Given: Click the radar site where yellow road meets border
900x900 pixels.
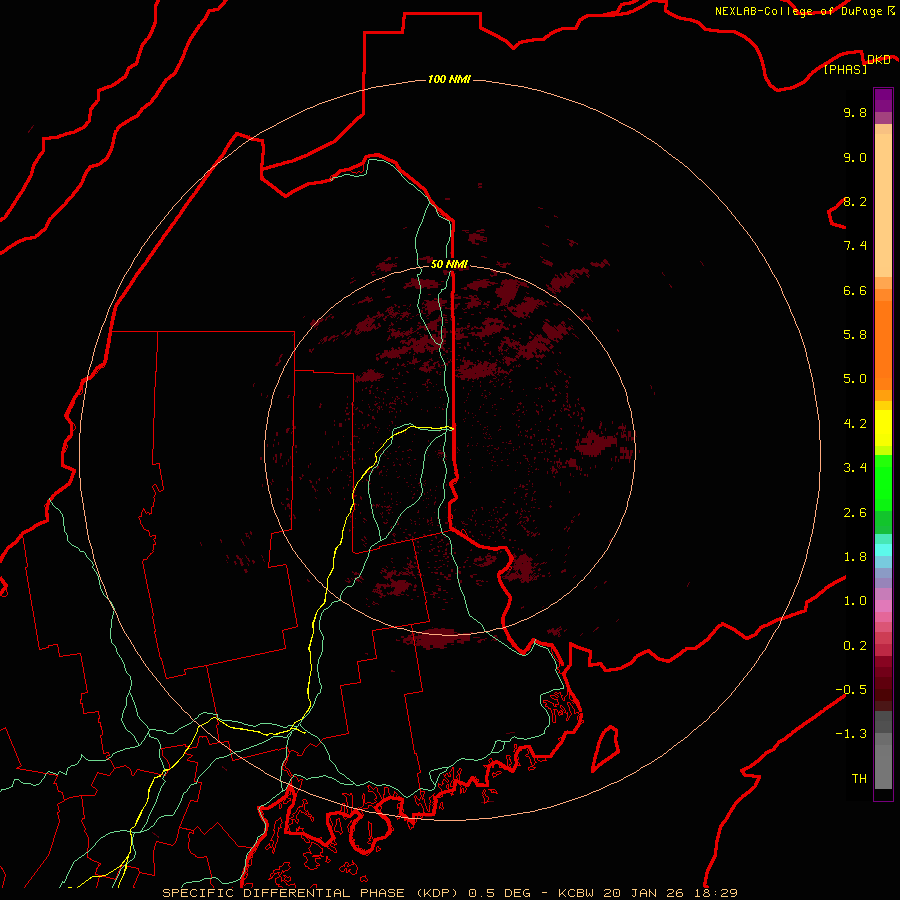Looking at the screenshot, I should point(451,428).
